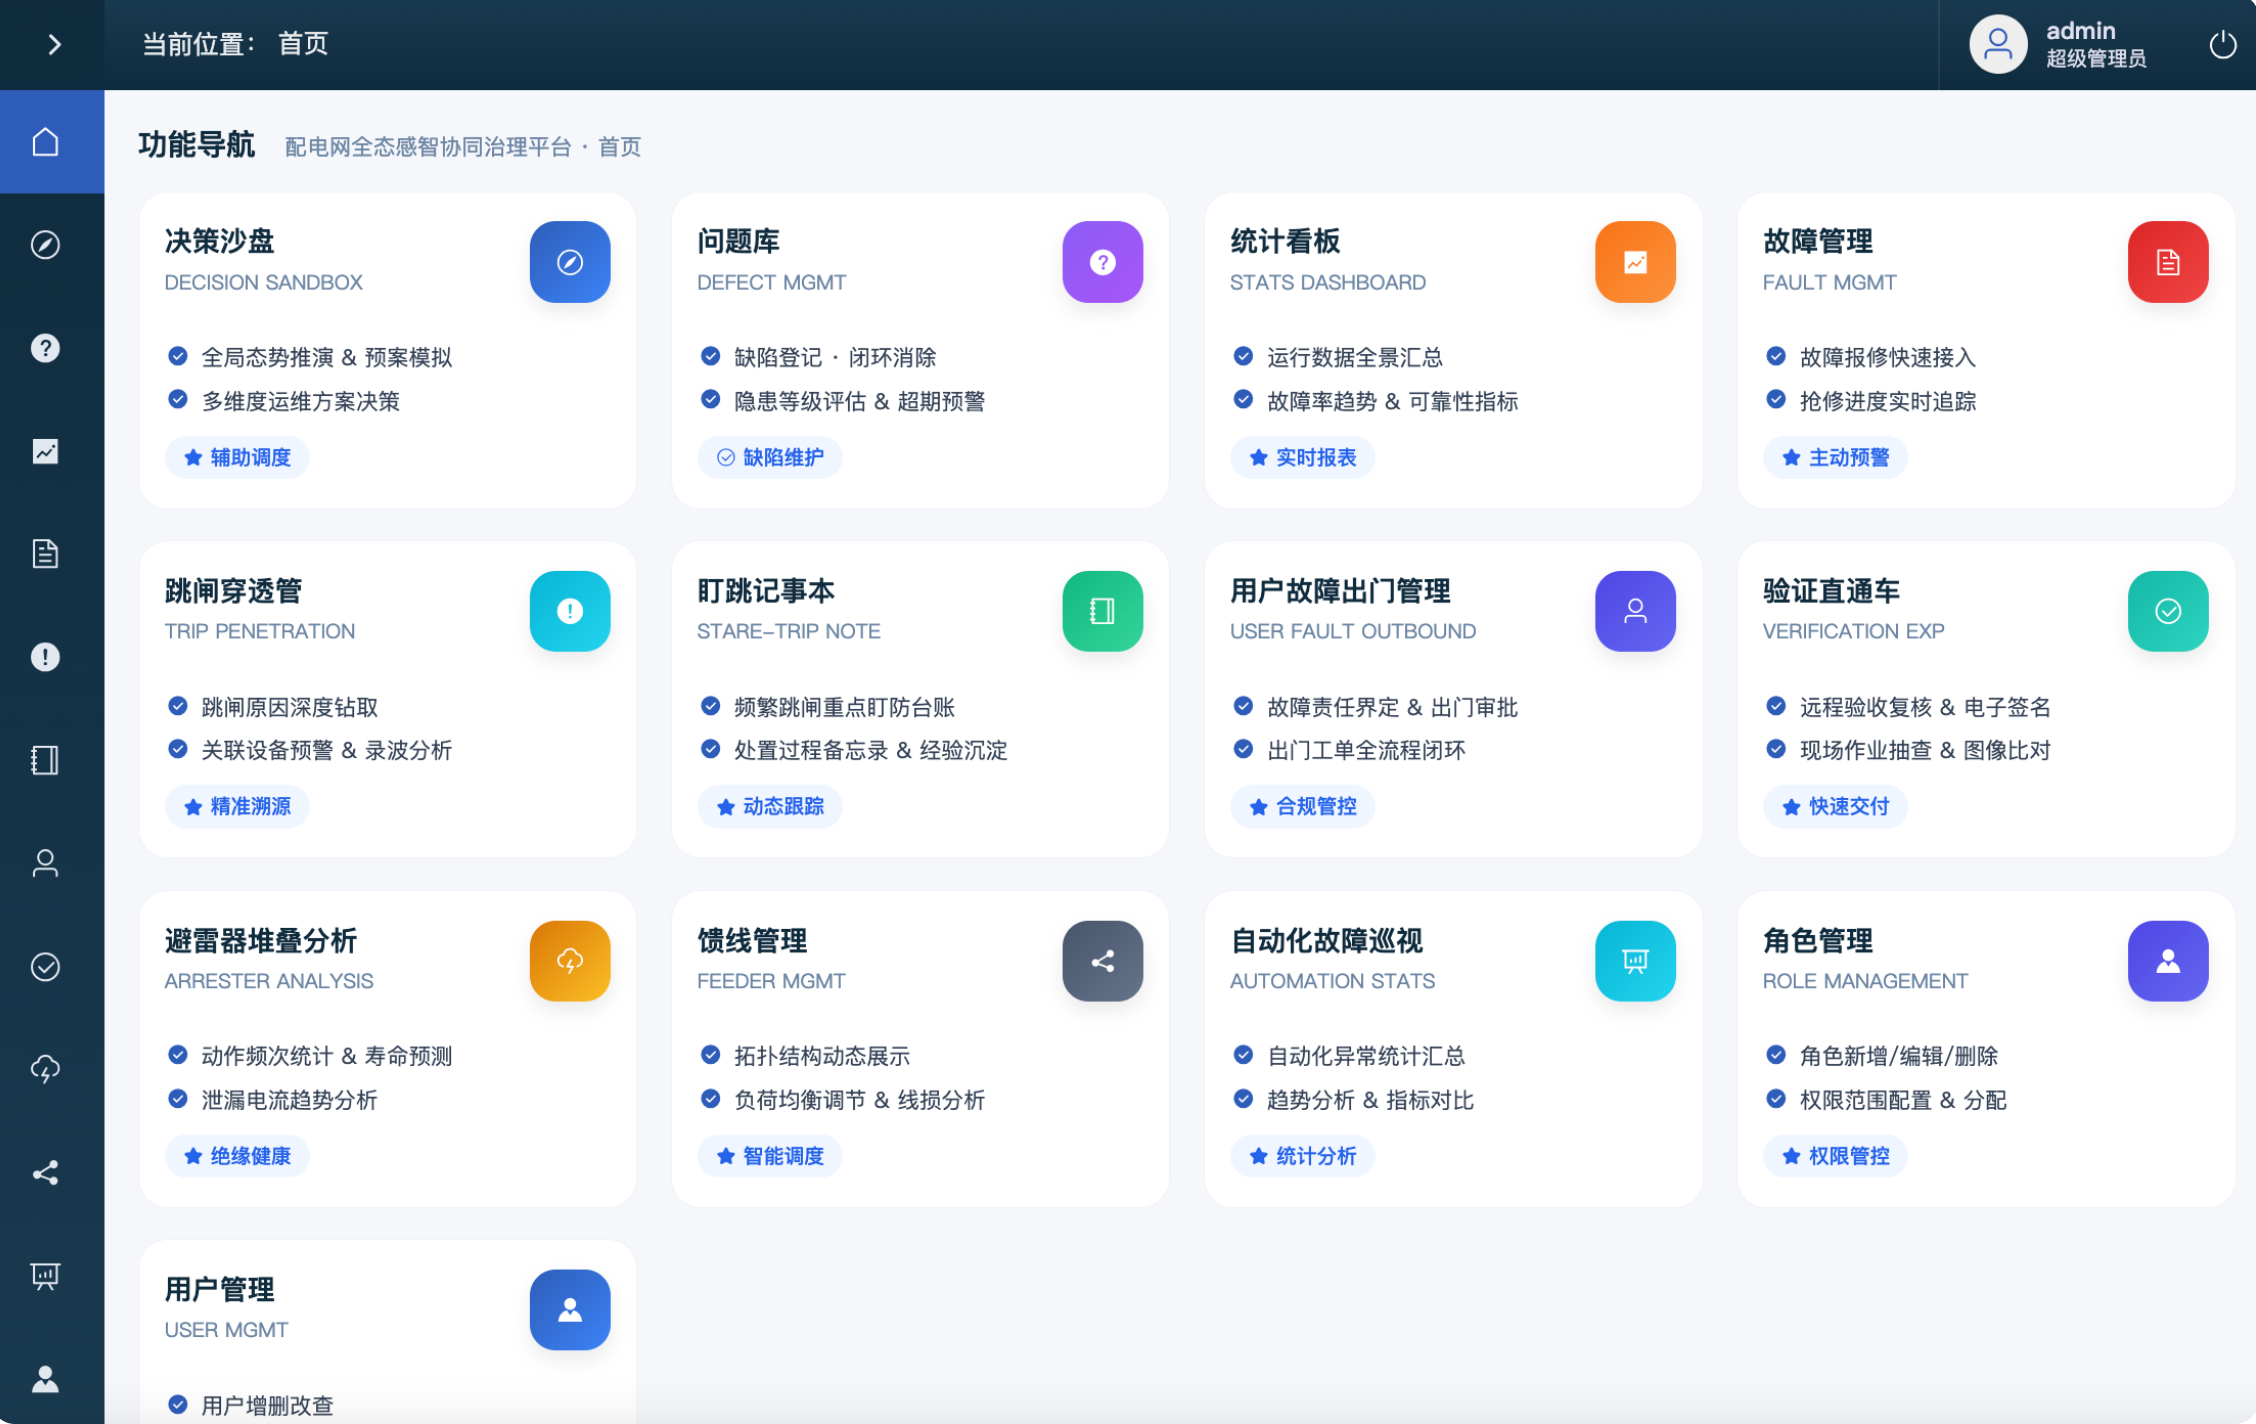Click the 缺陷维护 tag
Image resolution: width=2256 pixels, height=1424 pixels.
[770, 457]
